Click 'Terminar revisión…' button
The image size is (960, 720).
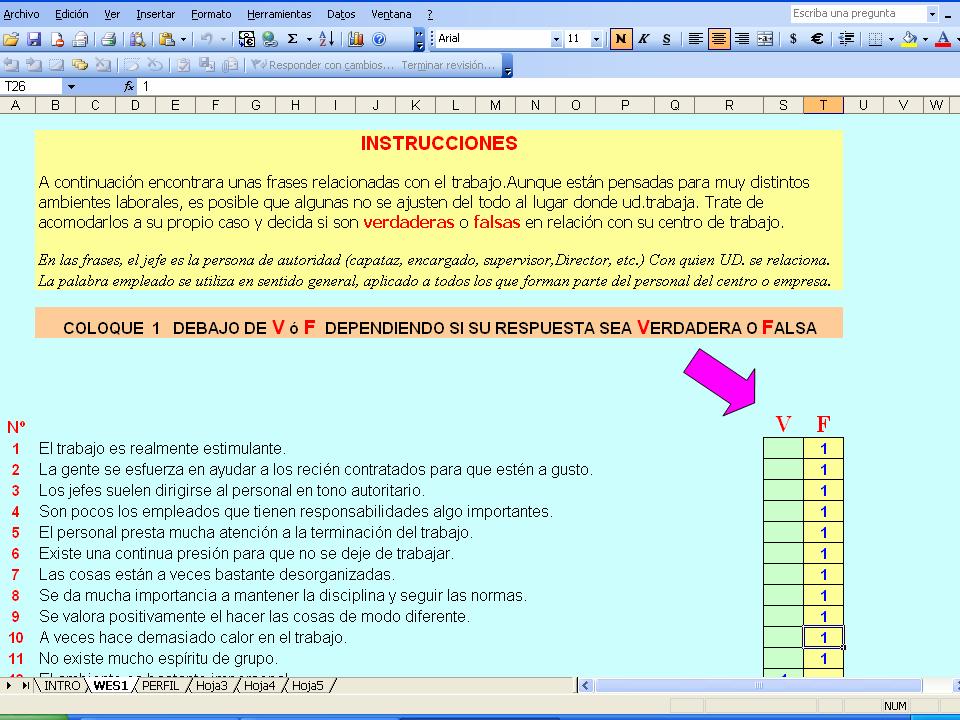pos(448,65)
